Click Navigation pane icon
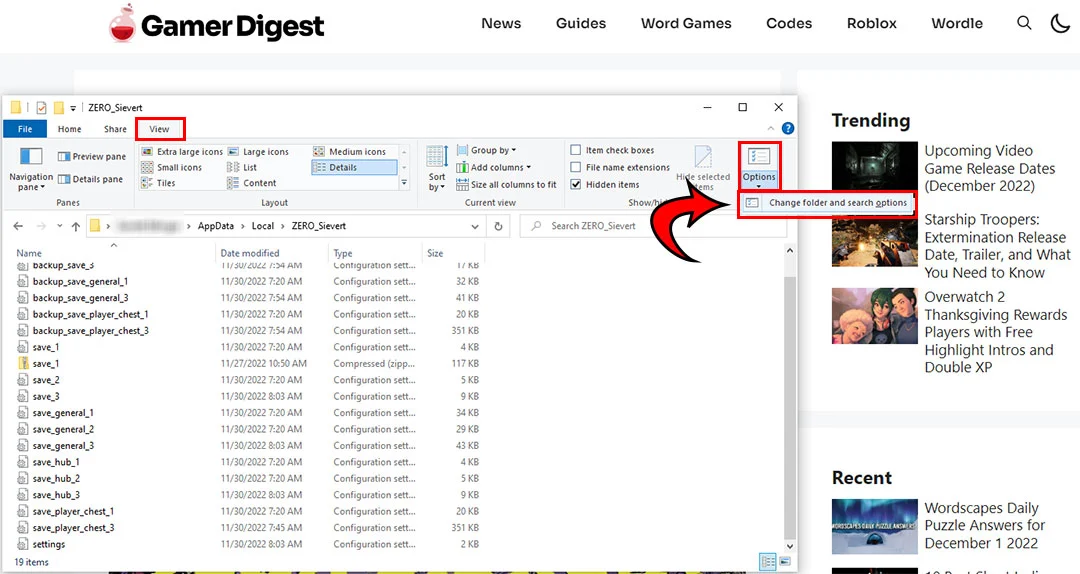The width and height of the screenshot is (1080, 574). [x=30, y=156]
